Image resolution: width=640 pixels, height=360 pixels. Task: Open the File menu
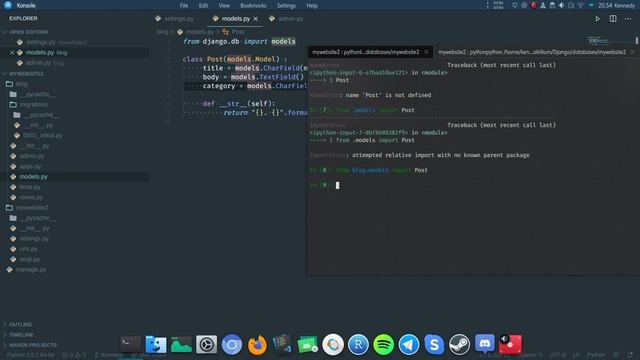184,6
